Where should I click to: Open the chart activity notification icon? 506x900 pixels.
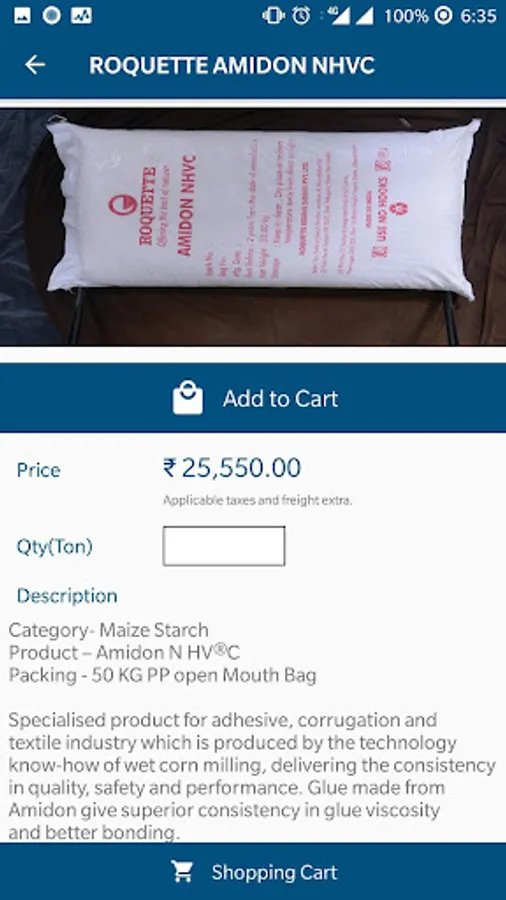81,15
